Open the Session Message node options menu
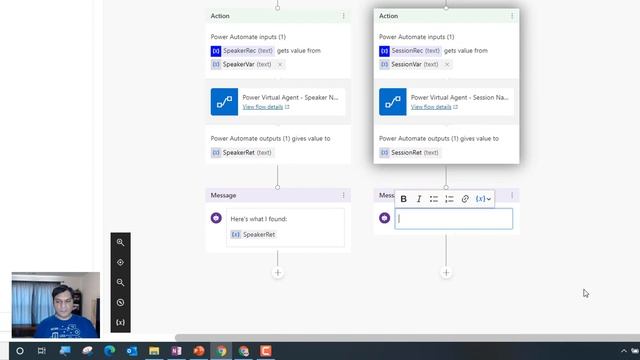This screenshot has width=640, height=360. [512, 196]
